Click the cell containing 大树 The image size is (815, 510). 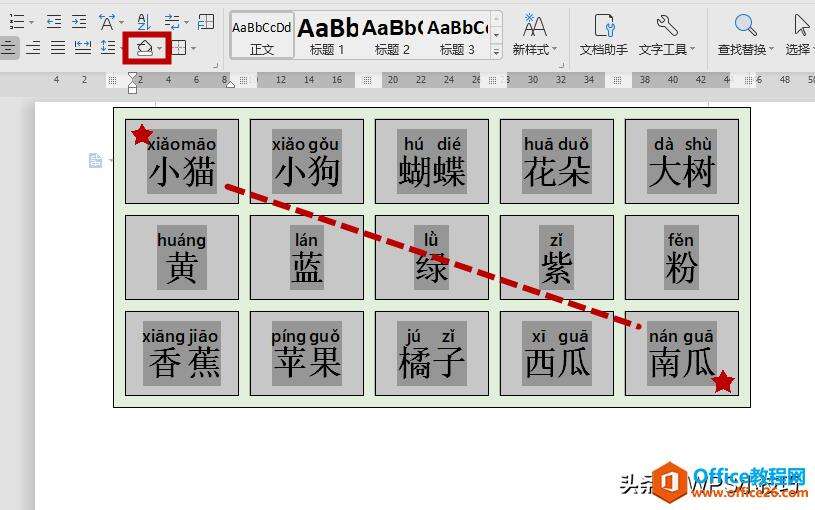(x=682, y=161)
